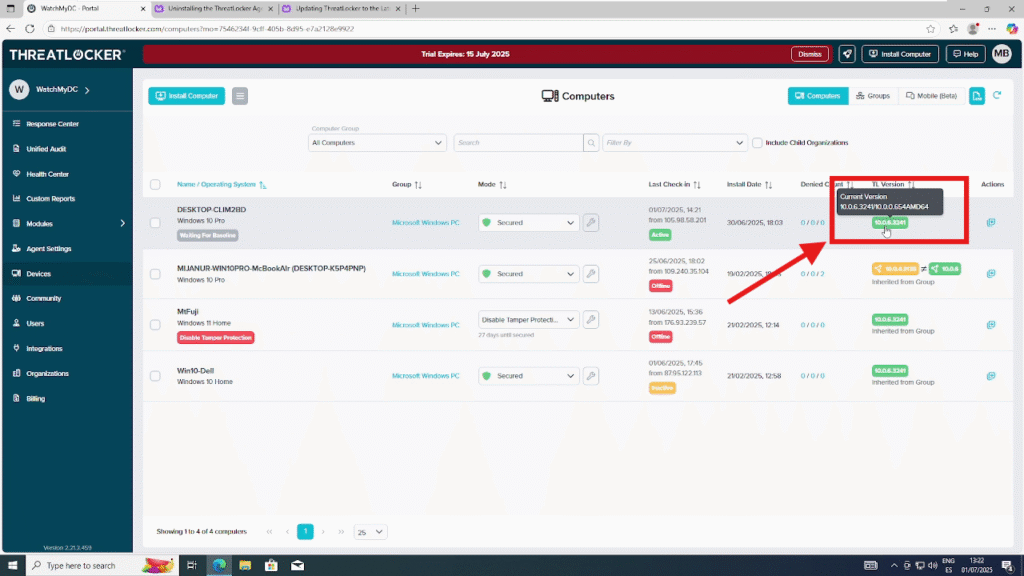1024x576 pixels.
Task: Click maintenance wrench icon for Win10-Dell
Action: 591,376
